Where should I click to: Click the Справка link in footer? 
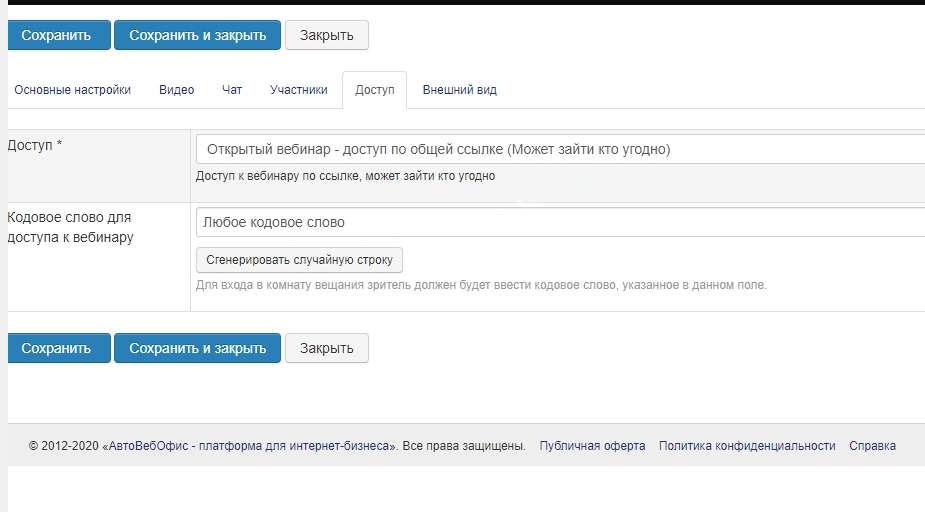[872, 446]
